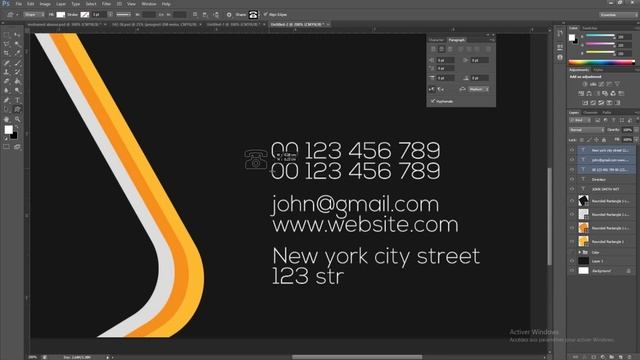Open the Filter menu
Viewport: 640px width, 360px height.
pyautogui.click(x=107, y=4)
